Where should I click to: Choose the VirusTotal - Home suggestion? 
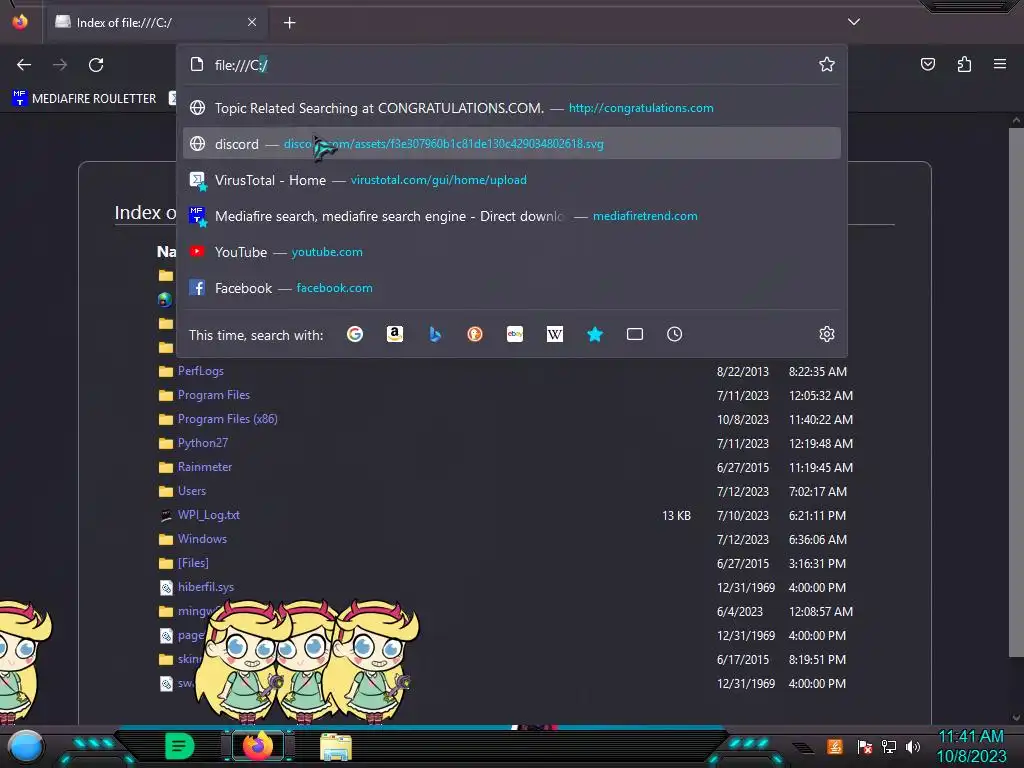(x=511, y=180)
